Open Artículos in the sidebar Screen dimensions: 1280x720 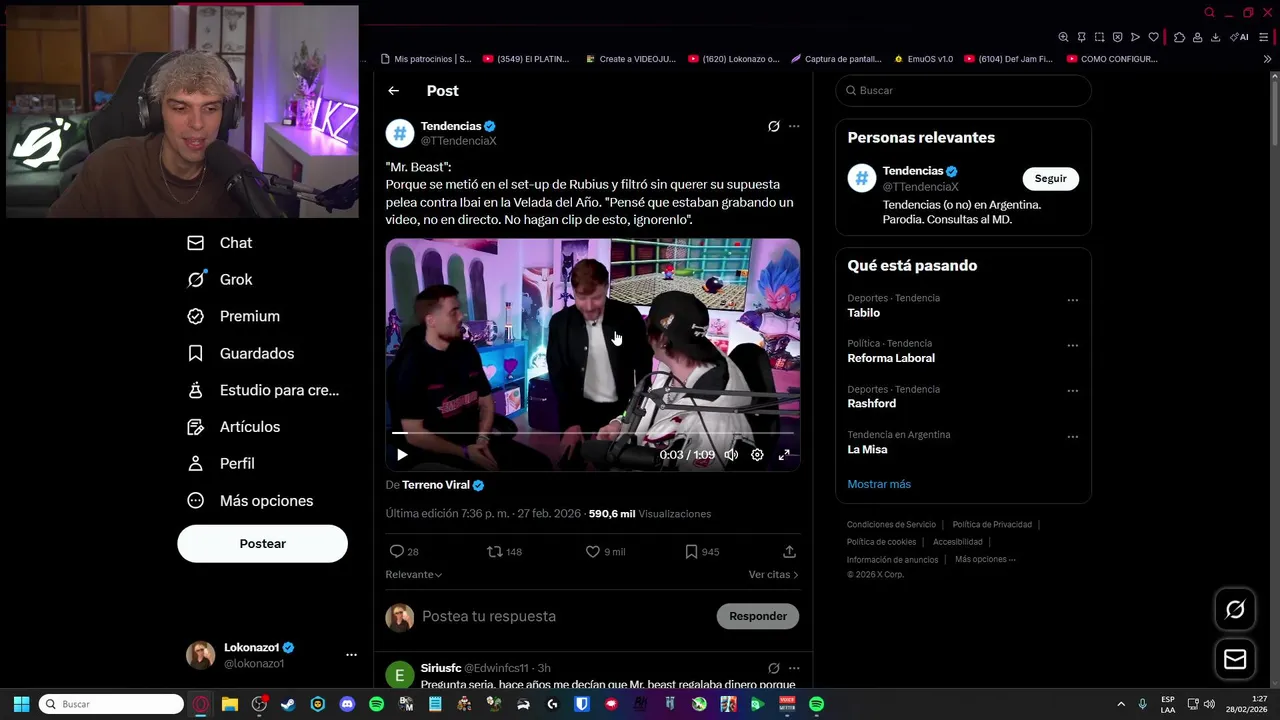pyautogui.click(x=234, y=427)
